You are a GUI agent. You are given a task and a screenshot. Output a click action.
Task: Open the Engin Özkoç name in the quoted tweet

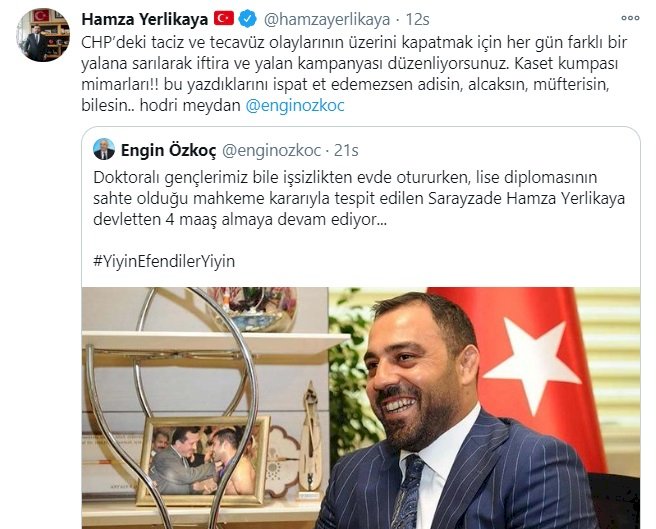(169, 150)
